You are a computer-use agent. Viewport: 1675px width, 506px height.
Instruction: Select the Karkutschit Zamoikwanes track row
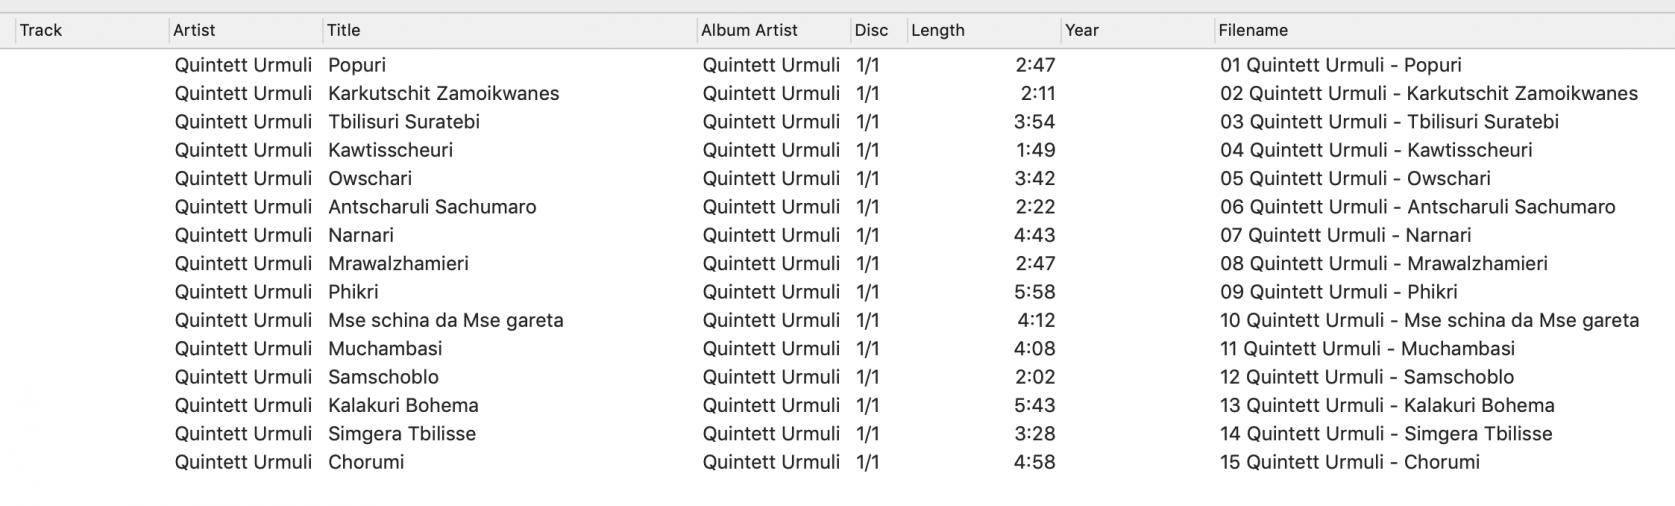pos(443,93)
